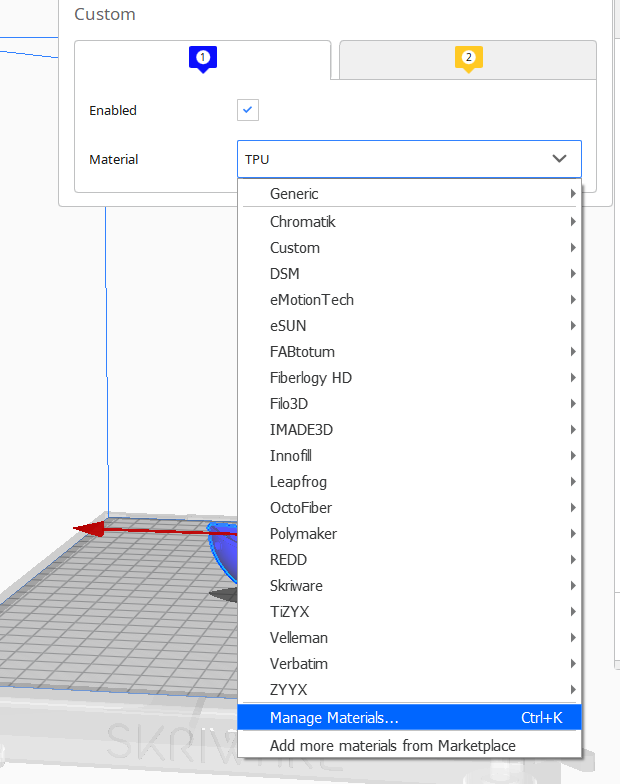Show Skriware brand materials

point(409,586)
